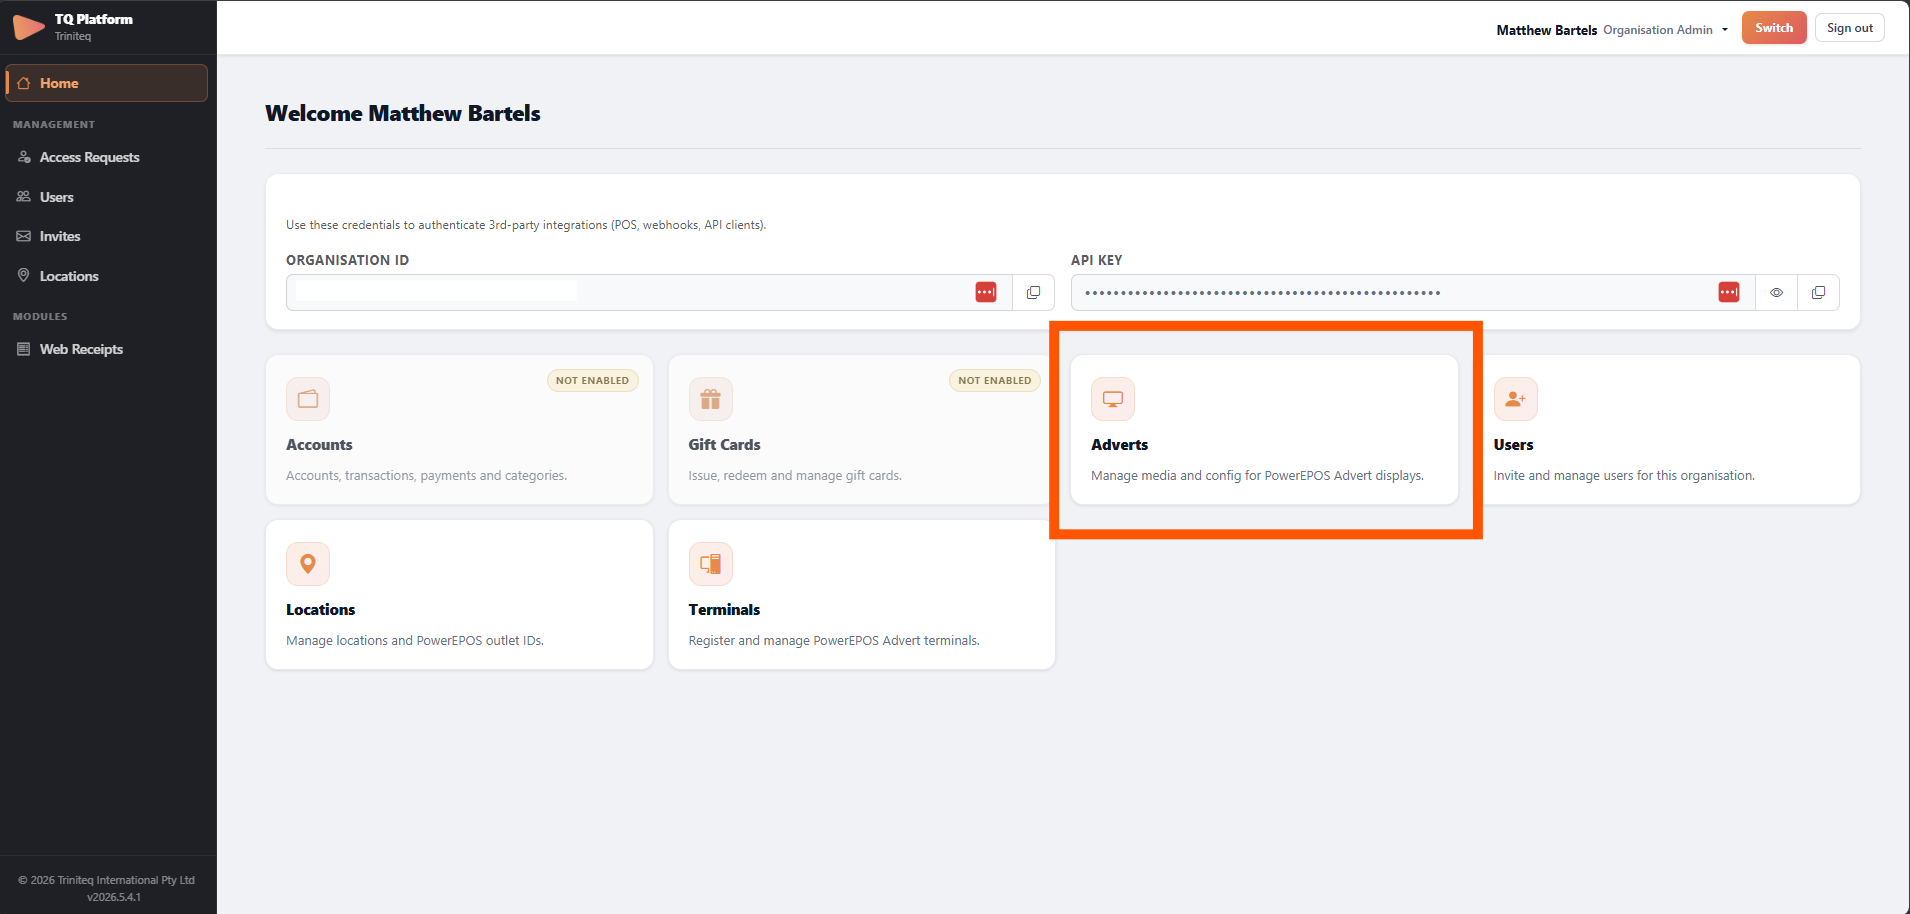Click the Adverts monitor icon
Image resolution: width=1910 pixels, height=914 pixels.
(1113, 399)
